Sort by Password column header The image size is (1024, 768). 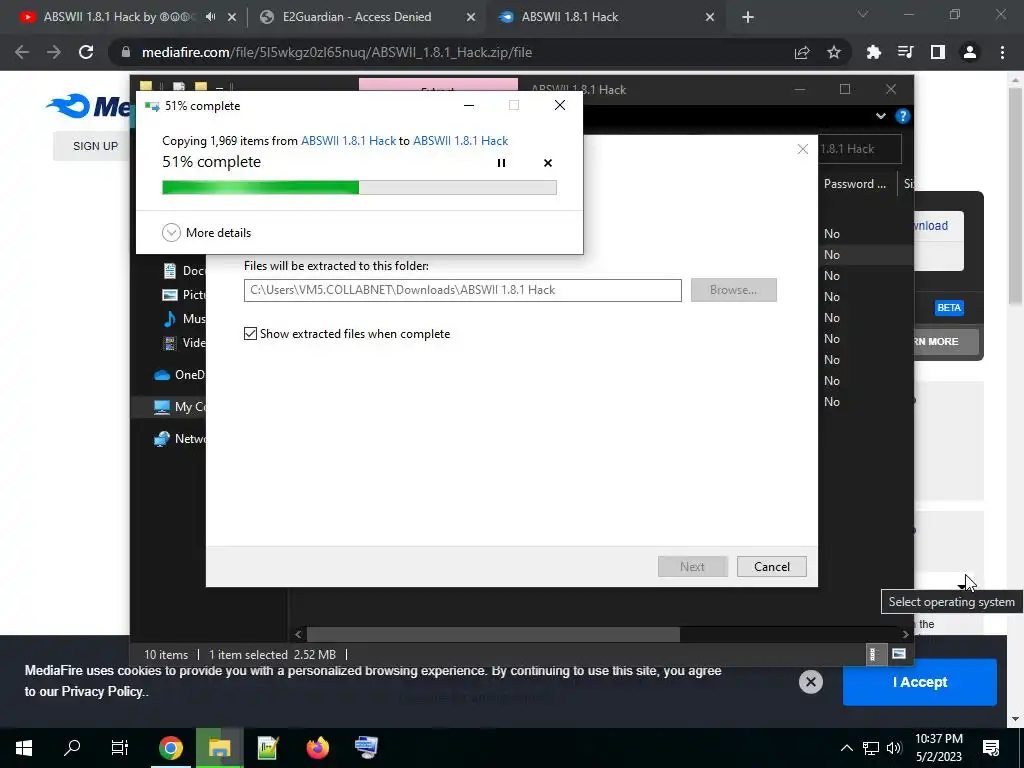[x=855, y=184]
